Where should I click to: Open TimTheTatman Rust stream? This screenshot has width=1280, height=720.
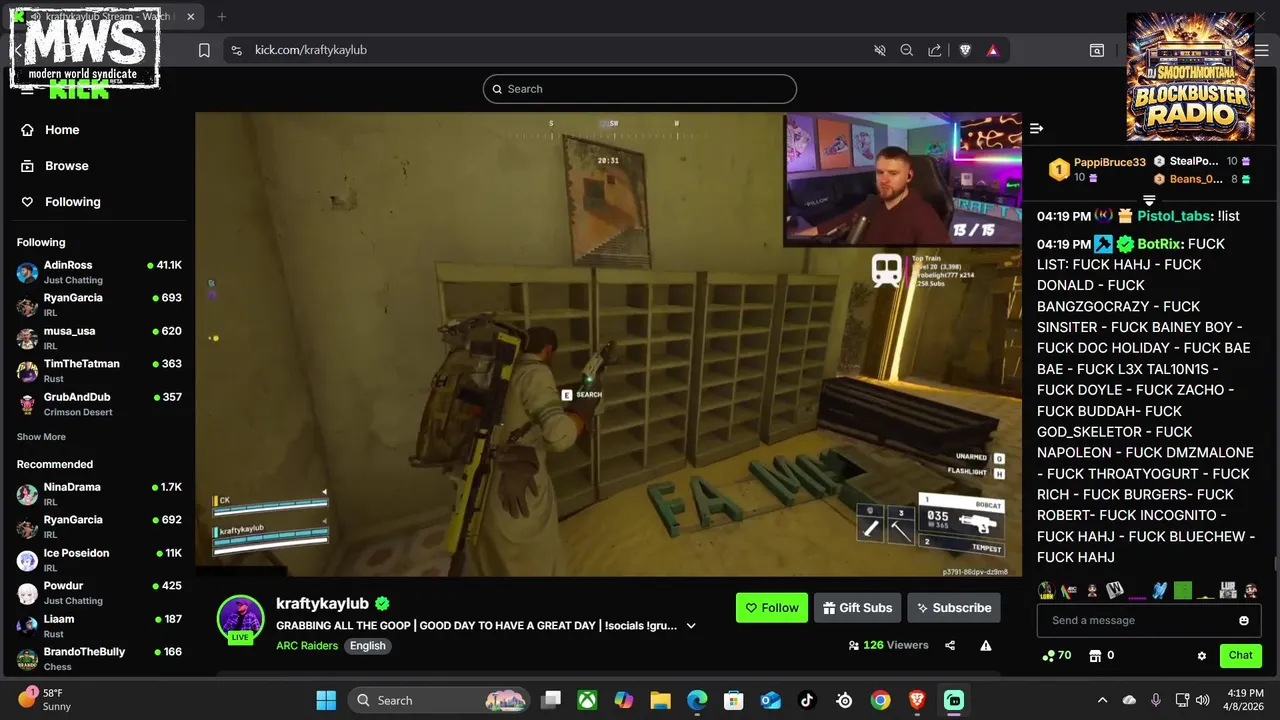click(99, 370)
